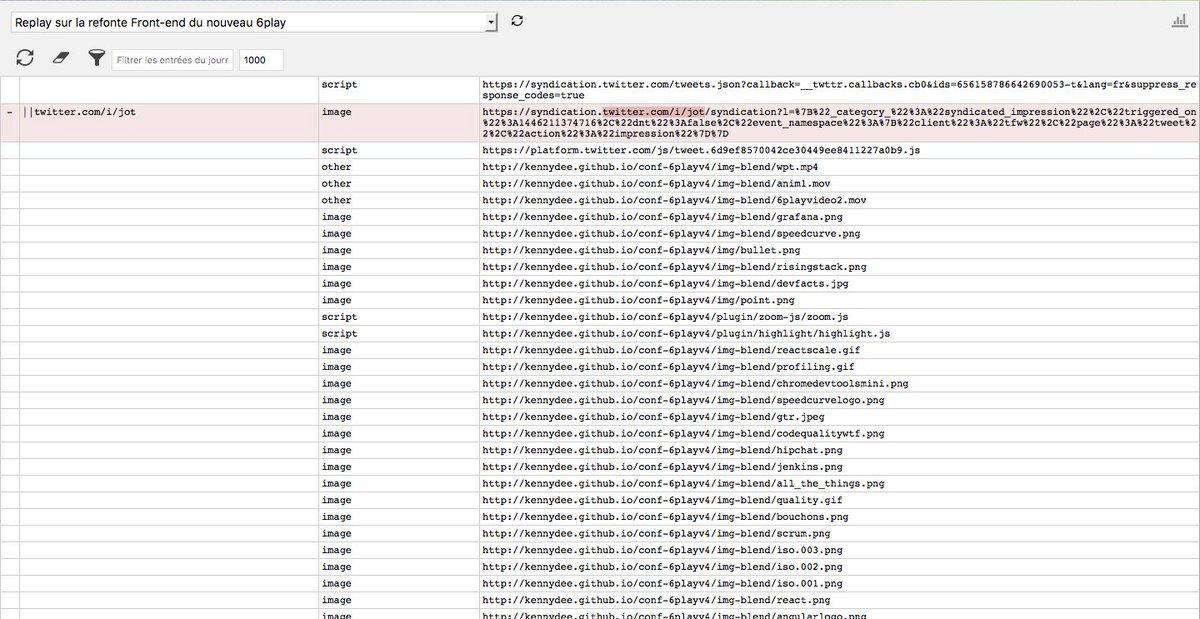Click the iso.002.png URL entry
The width and height of the screenshot is (1200, 619).
(x=839, y=567)
